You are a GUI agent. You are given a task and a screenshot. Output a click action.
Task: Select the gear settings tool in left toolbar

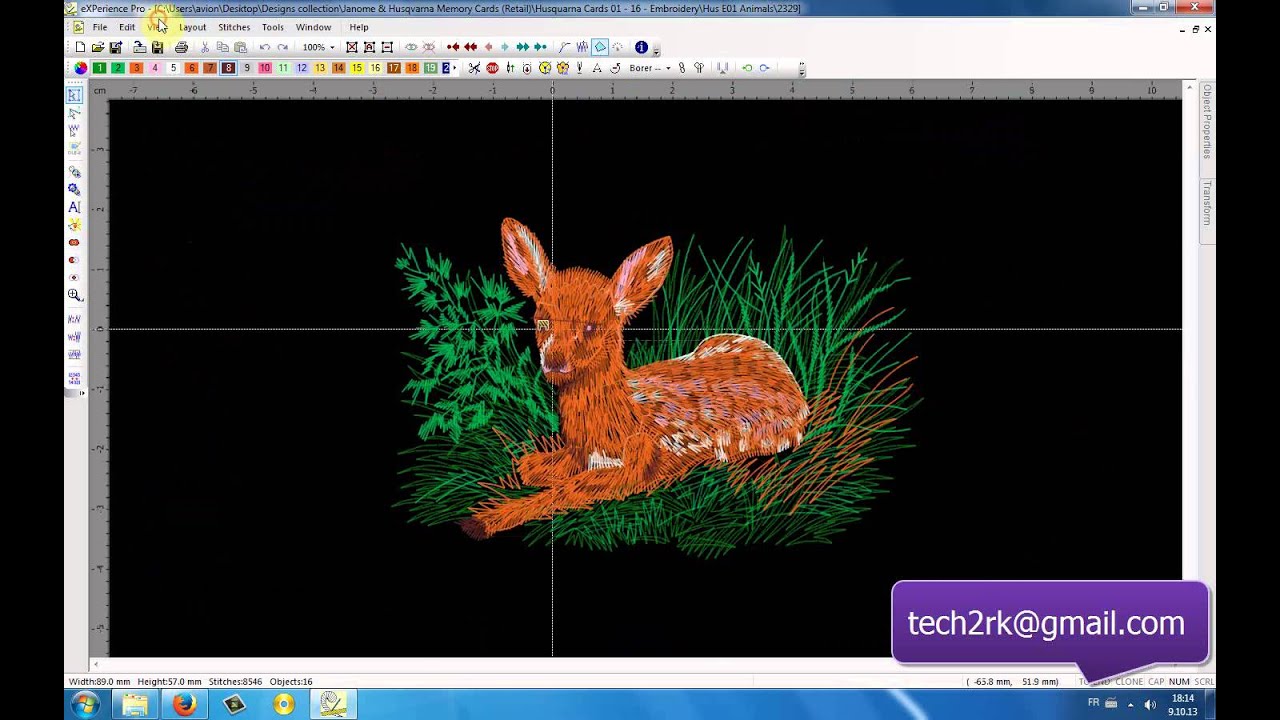coord(74,188)
